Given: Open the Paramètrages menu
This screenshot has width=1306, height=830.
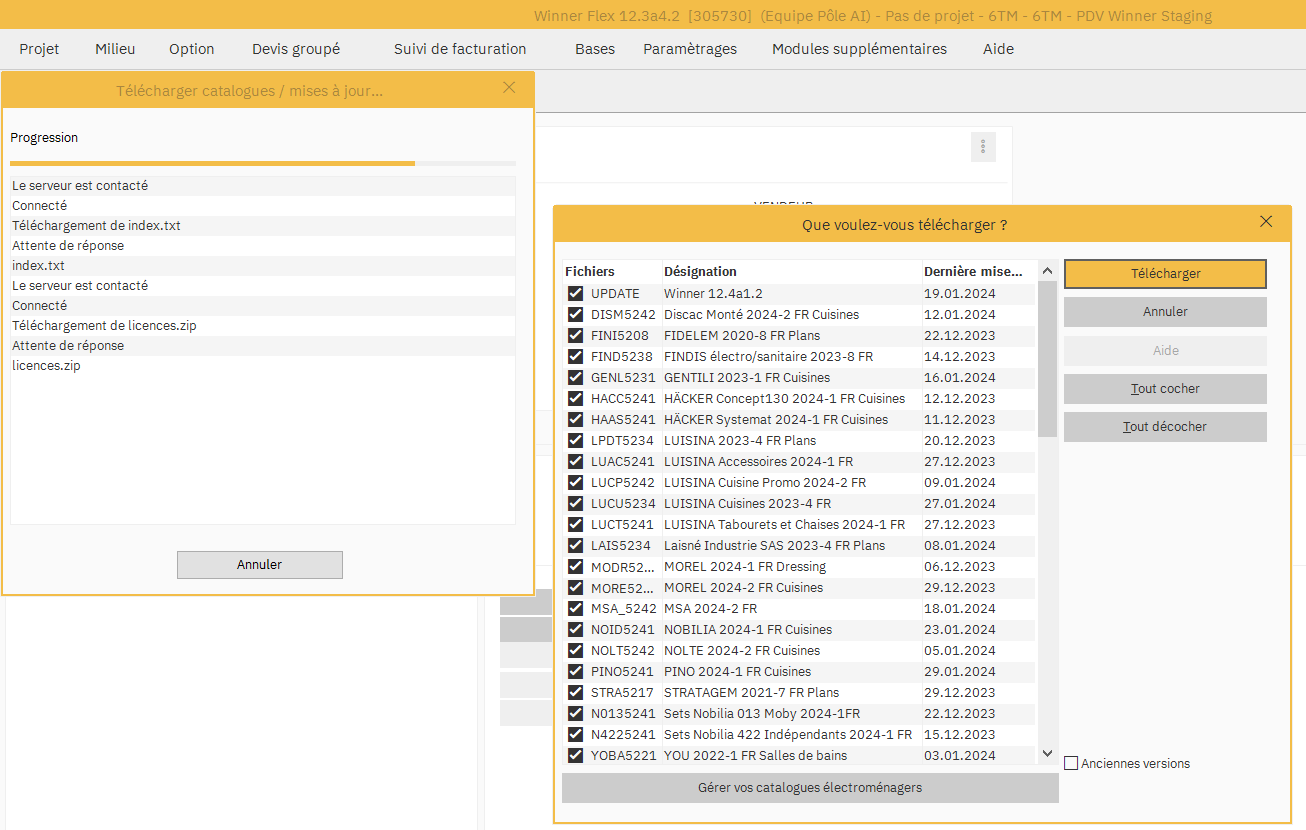Looking at the screenshot, I should click(x=689, y=49).
